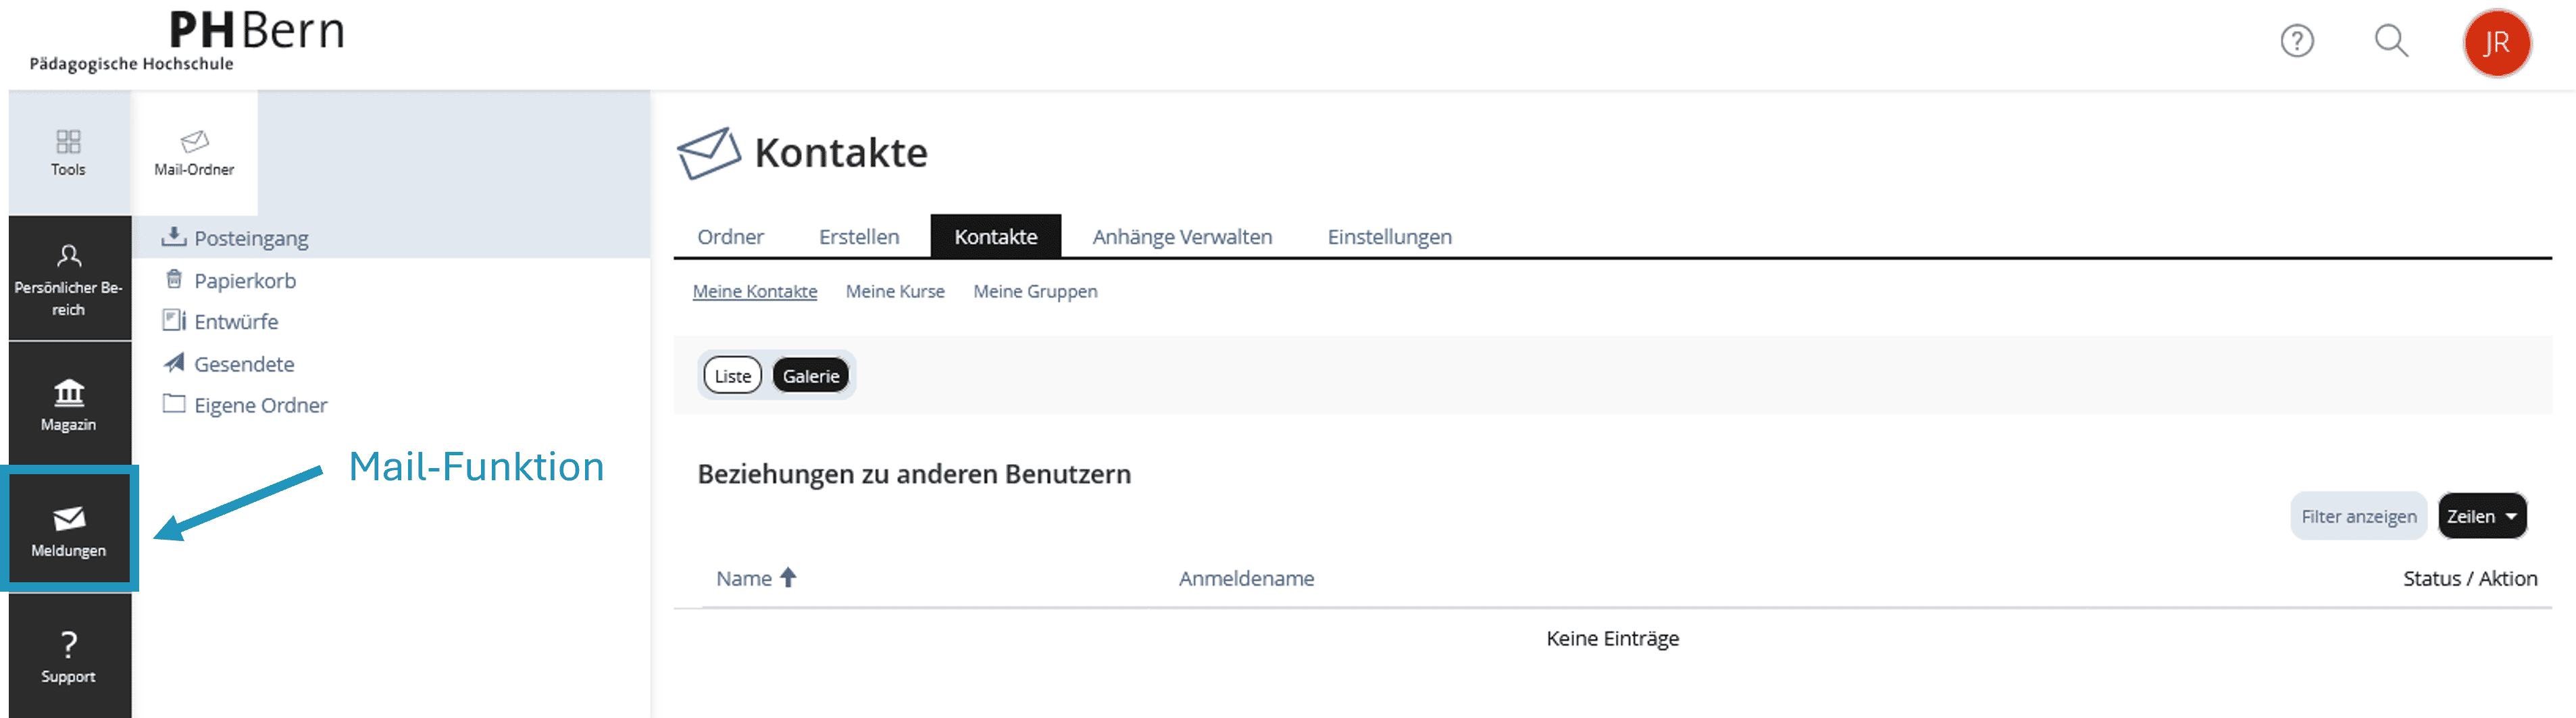The image size is (2576, 718).
Task: Open Meine Gruppen link
Action: click(x=1035, y=291)
